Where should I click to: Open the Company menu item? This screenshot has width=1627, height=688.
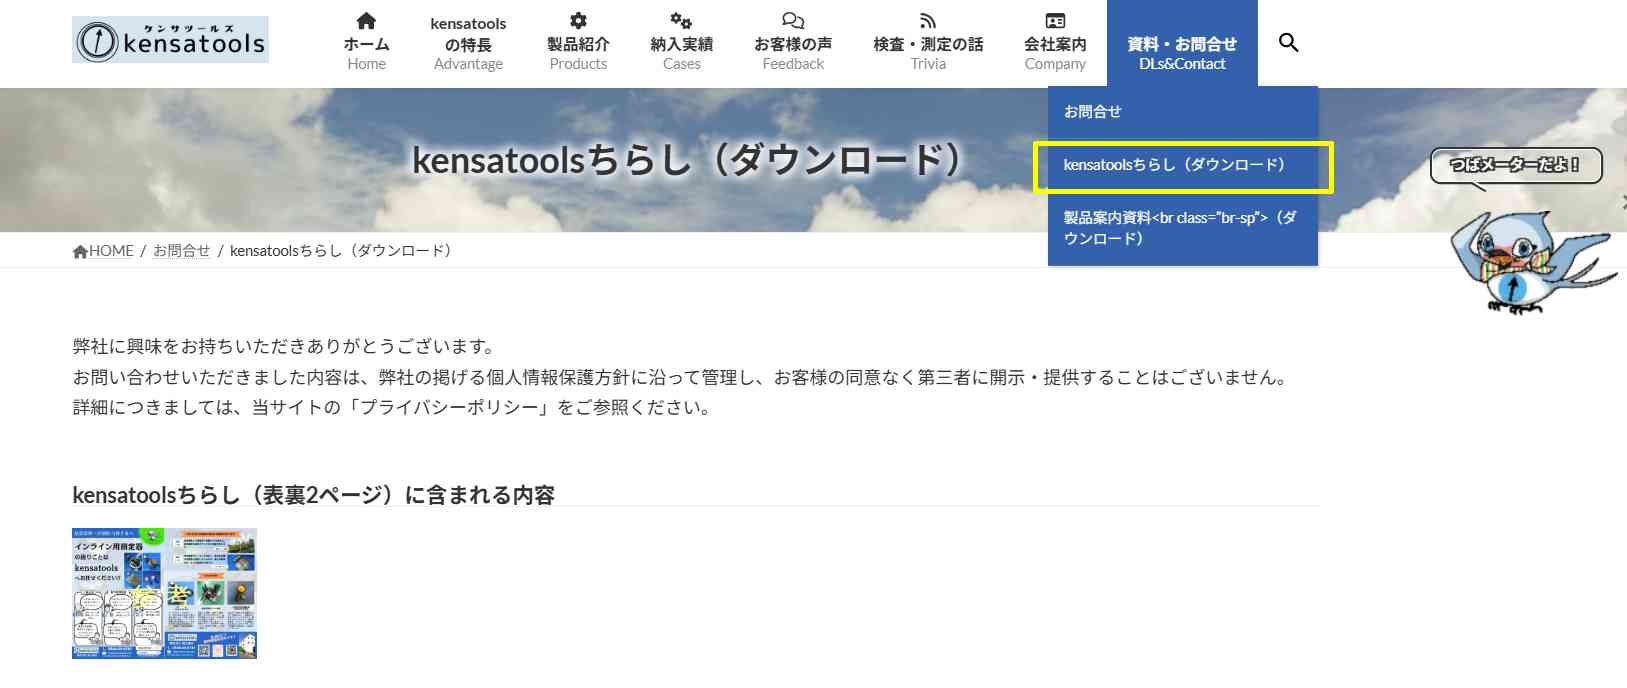pyautogui.click(x=1055, y=43)
